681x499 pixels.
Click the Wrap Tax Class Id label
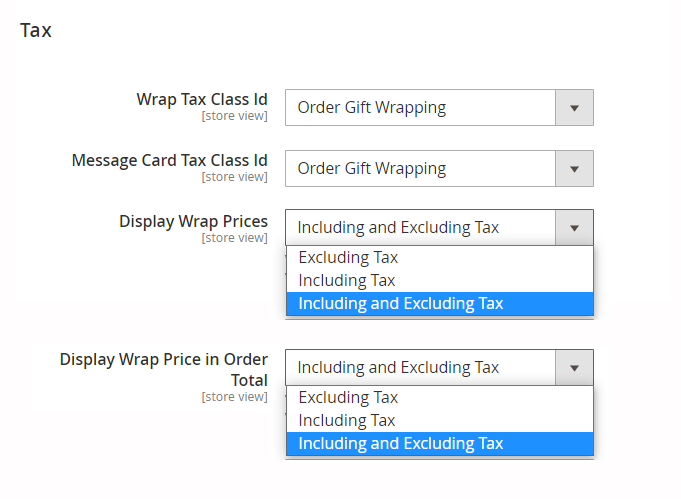pos(202,99)
